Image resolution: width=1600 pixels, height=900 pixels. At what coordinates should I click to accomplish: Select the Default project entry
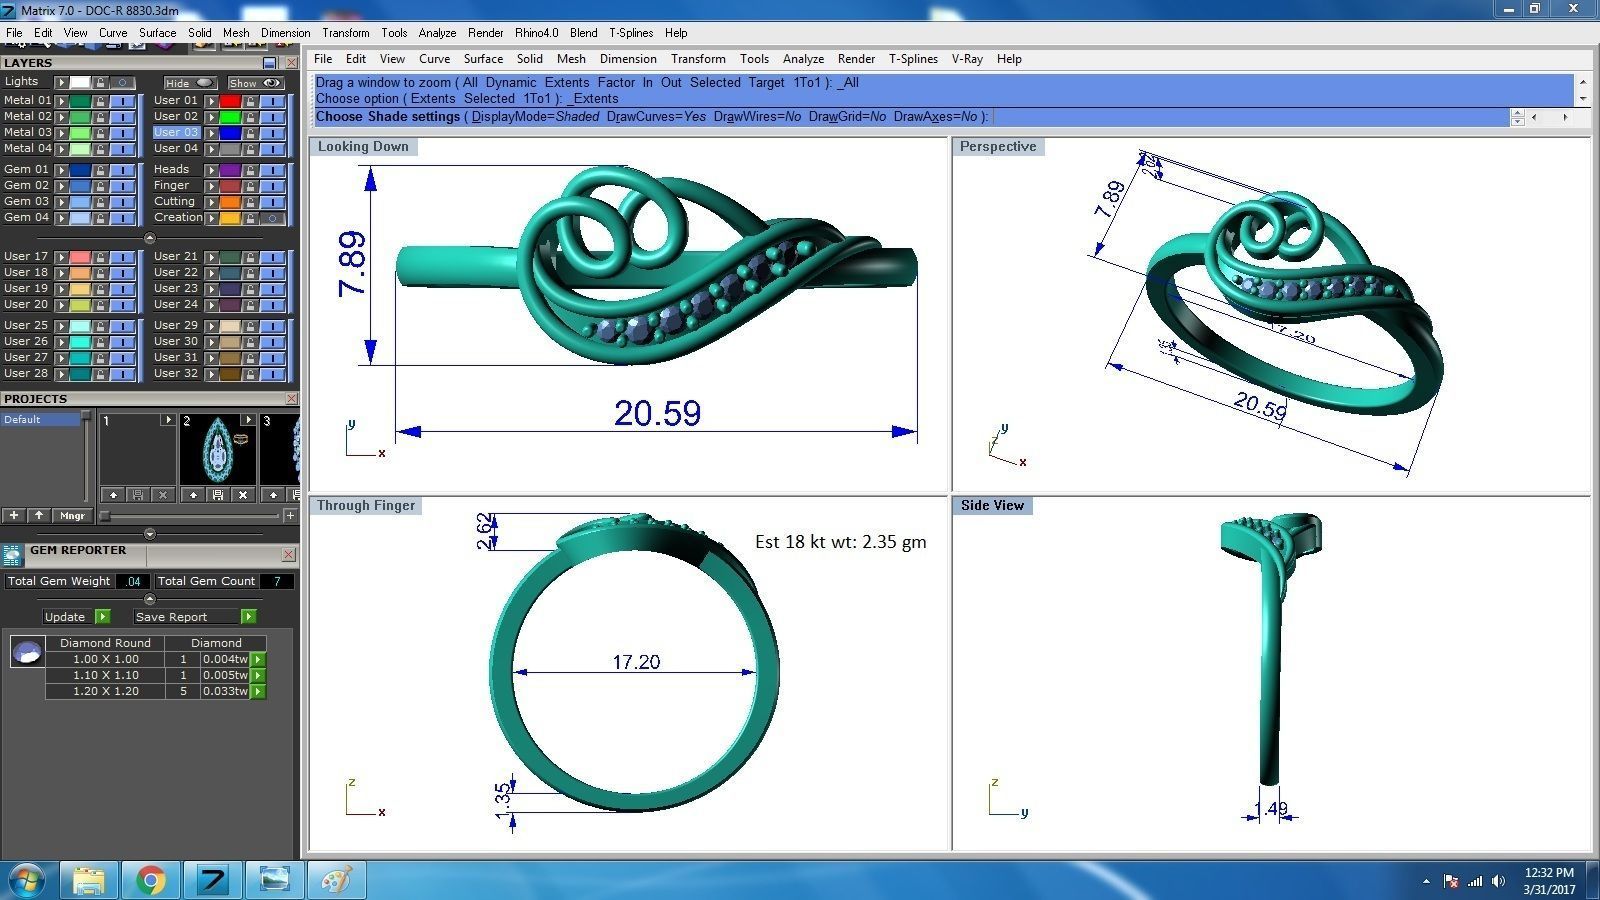pyautogui.click(x=40, y=420)
